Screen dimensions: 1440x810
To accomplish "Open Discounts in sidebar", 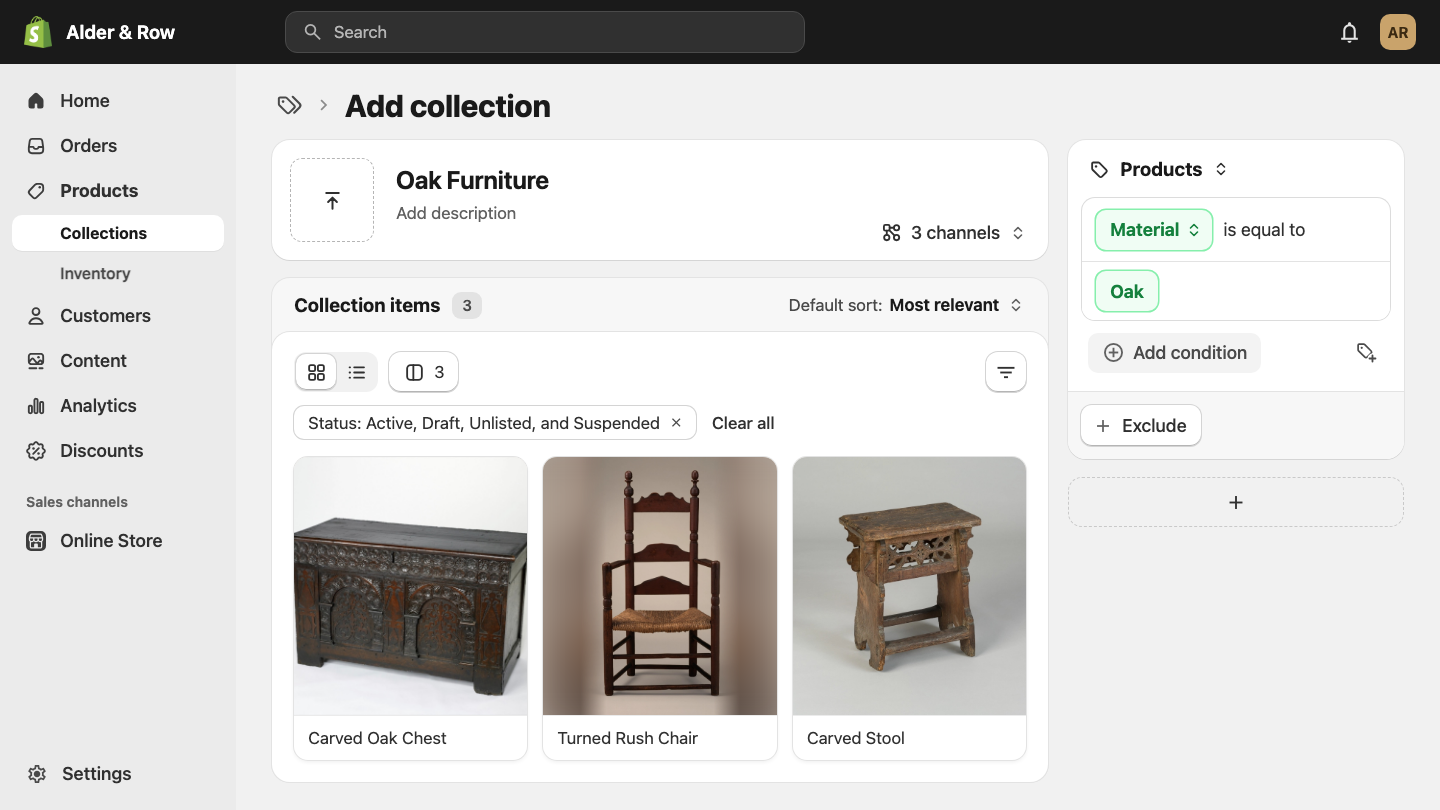I will [118, 450].
